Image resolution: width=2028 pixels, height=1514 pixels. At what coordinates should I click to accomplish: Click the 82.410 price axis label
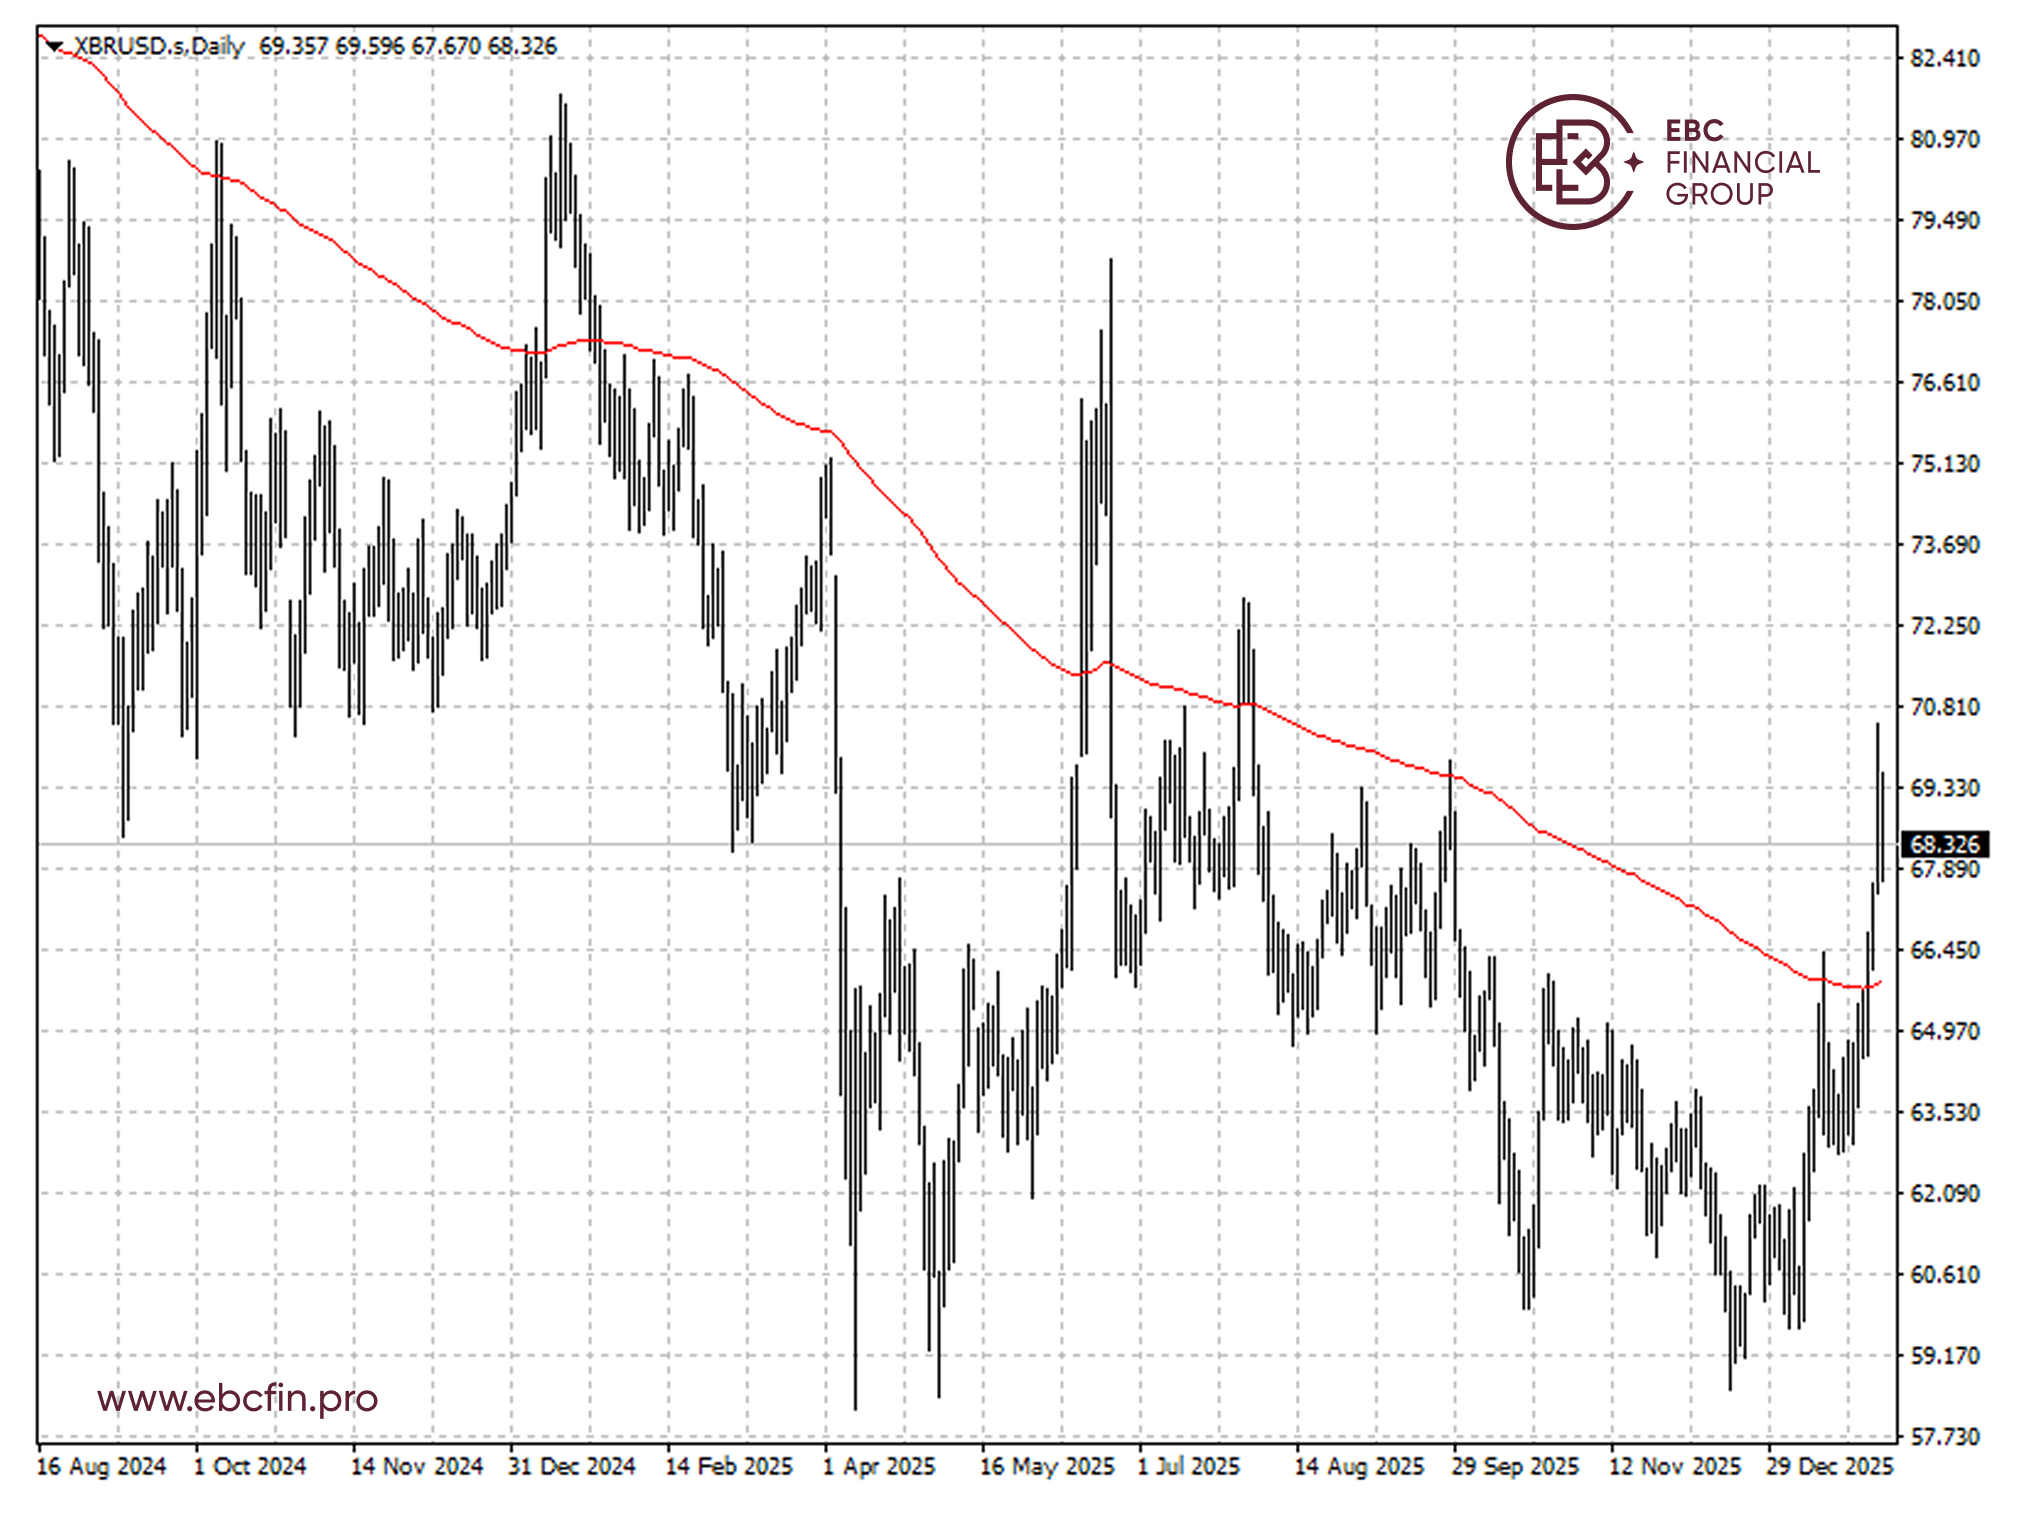pos(1944,58)
